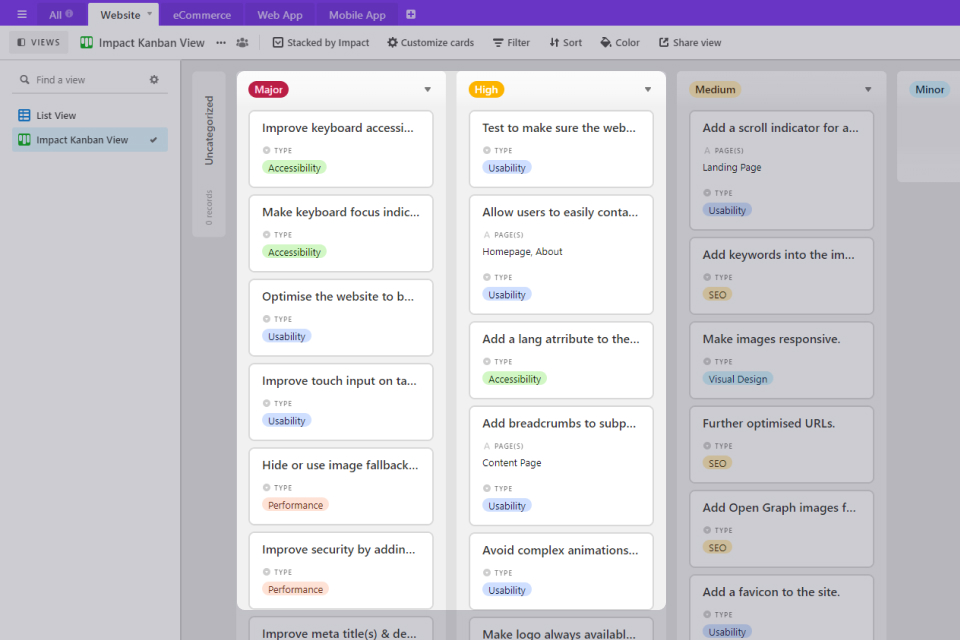The width and height of the screenshot is (960, 640).
Task: Open List View in sidebar
Action: [89, 115]
